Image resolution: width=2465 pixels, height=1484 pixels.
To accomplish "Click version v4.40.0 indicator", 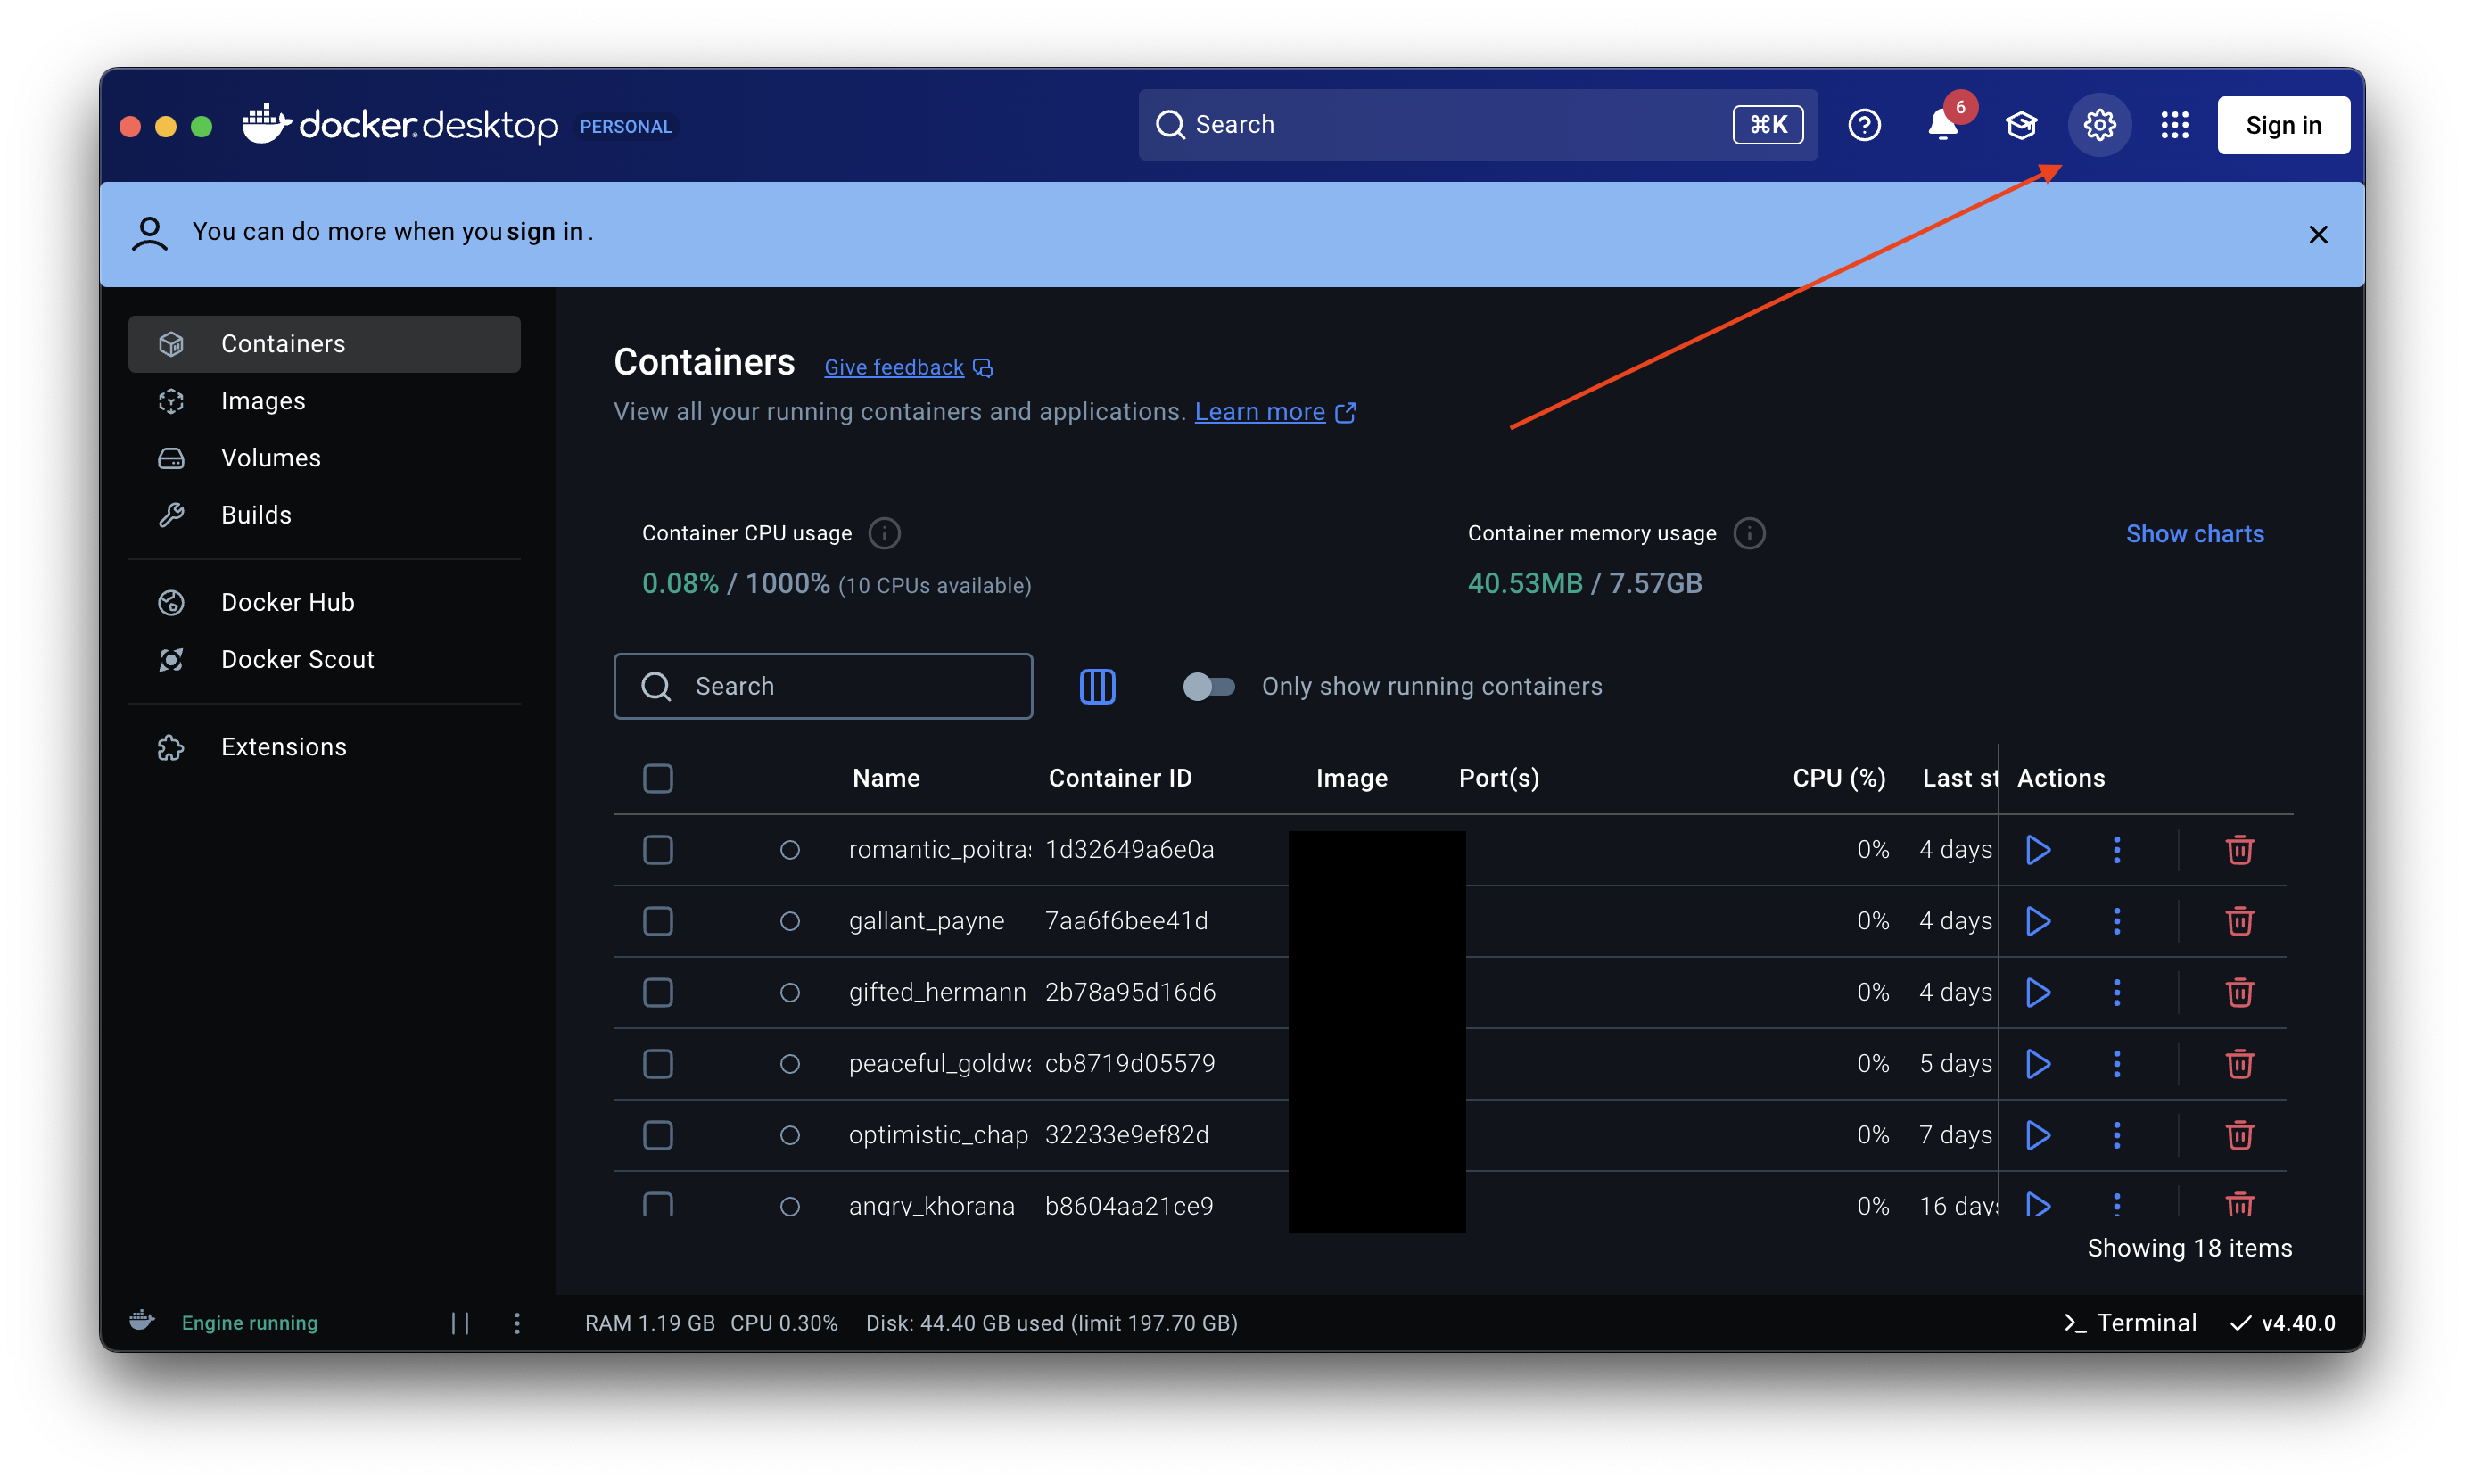I will [2282, 1323].
